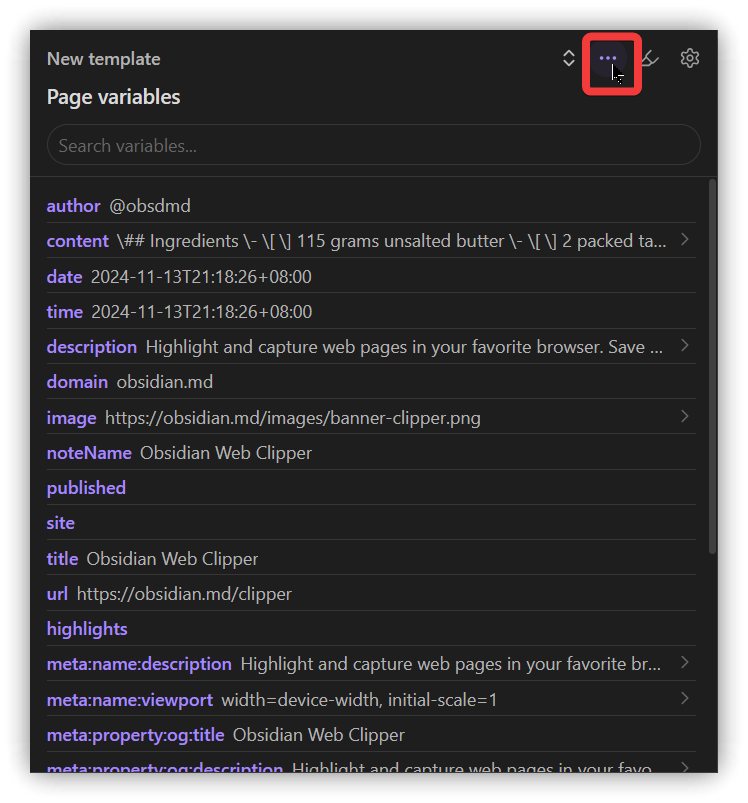Select the time variable
The width and height of the screenshot is (748, 803).
point(65,311)
